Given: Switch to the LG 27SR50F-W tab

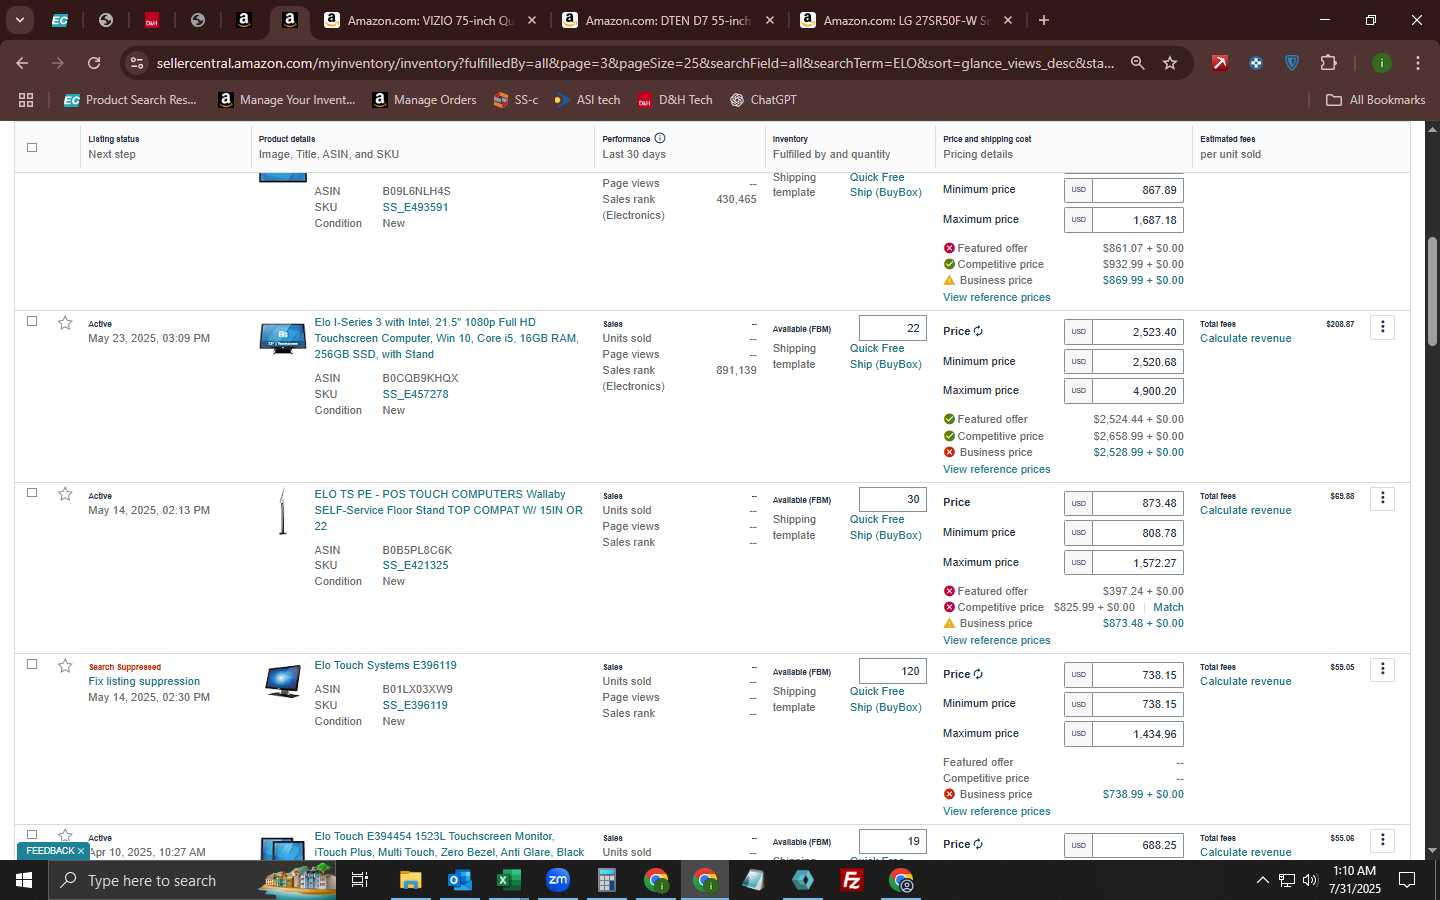Looking at the screenshot, I should (x=906, y=20).
